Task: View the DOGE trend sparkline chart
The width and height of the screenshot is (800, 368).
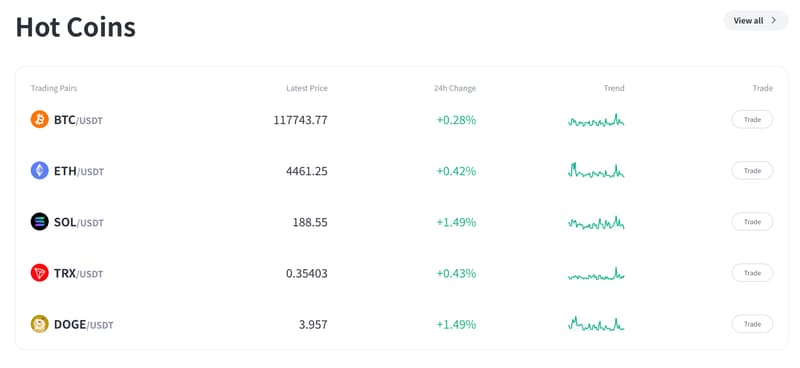Action: coord(596,324)
